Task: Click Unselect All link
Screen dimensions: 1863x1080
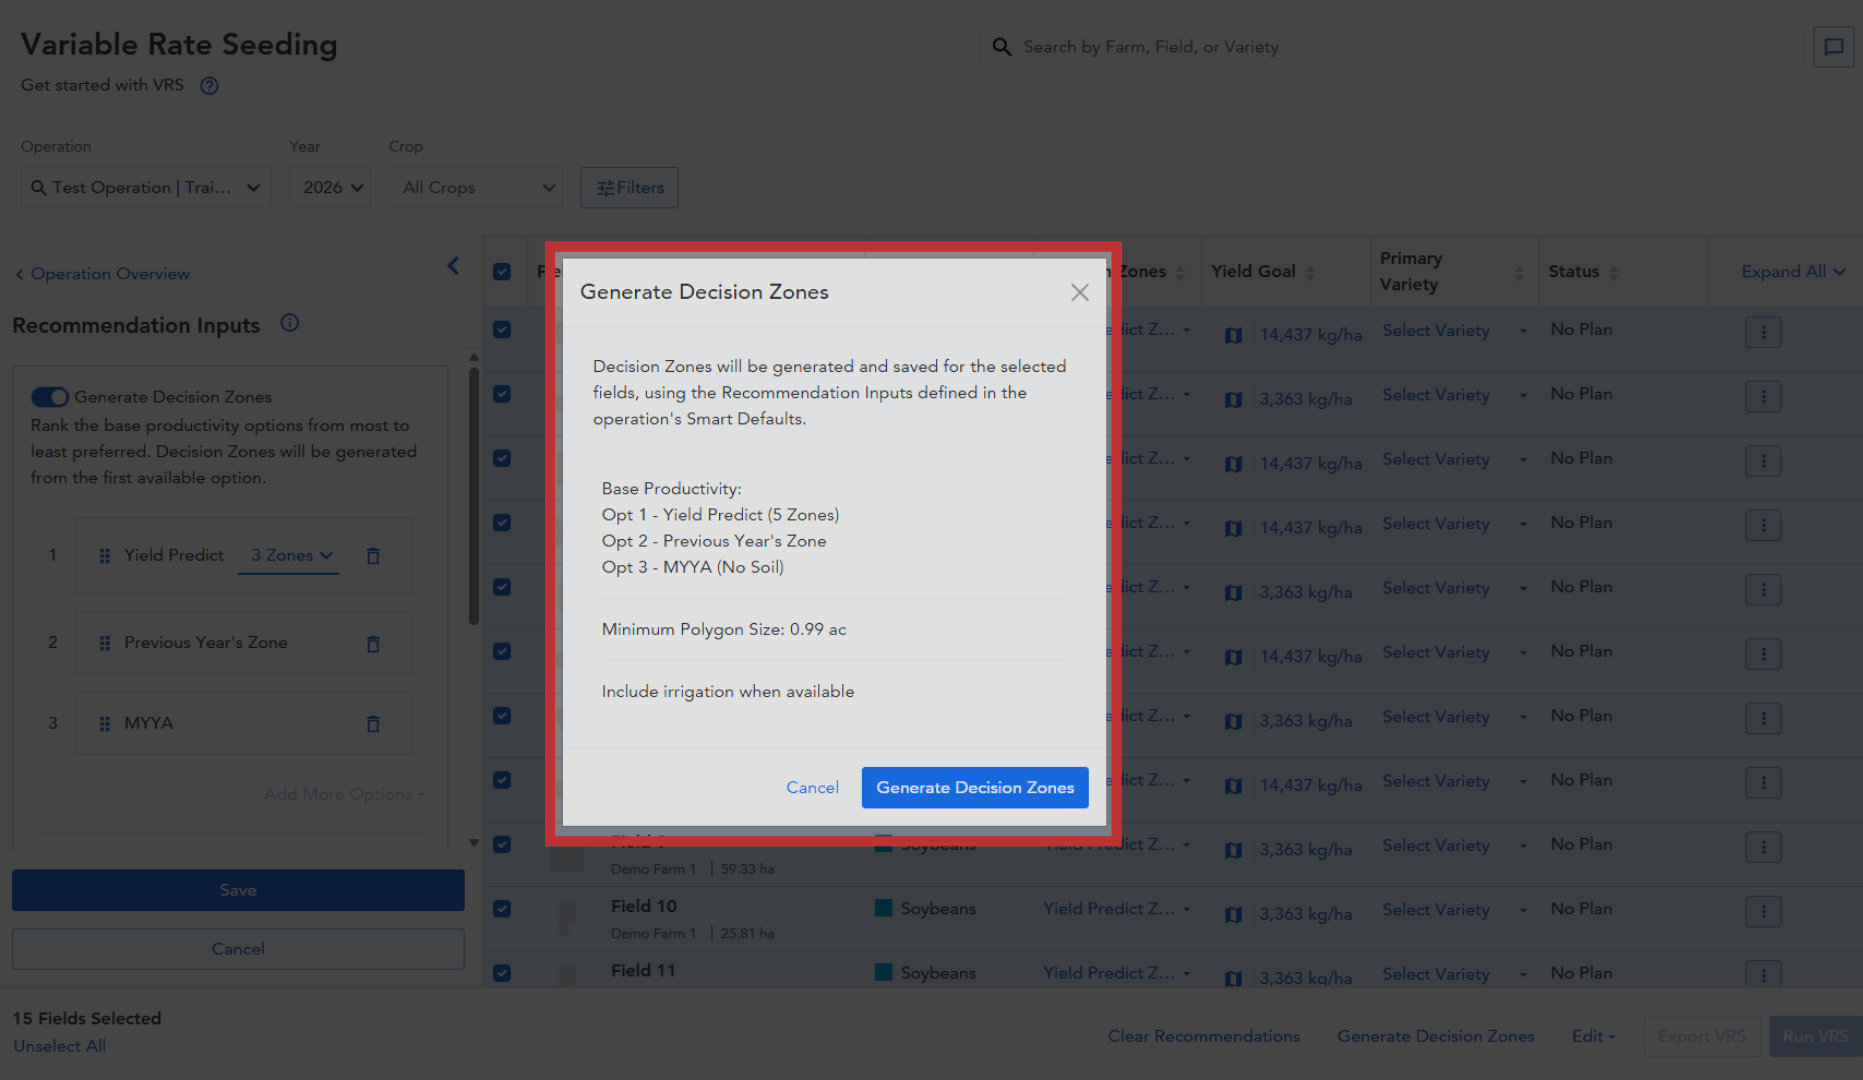Action: pyautogui.click(x=60, y=1046)
